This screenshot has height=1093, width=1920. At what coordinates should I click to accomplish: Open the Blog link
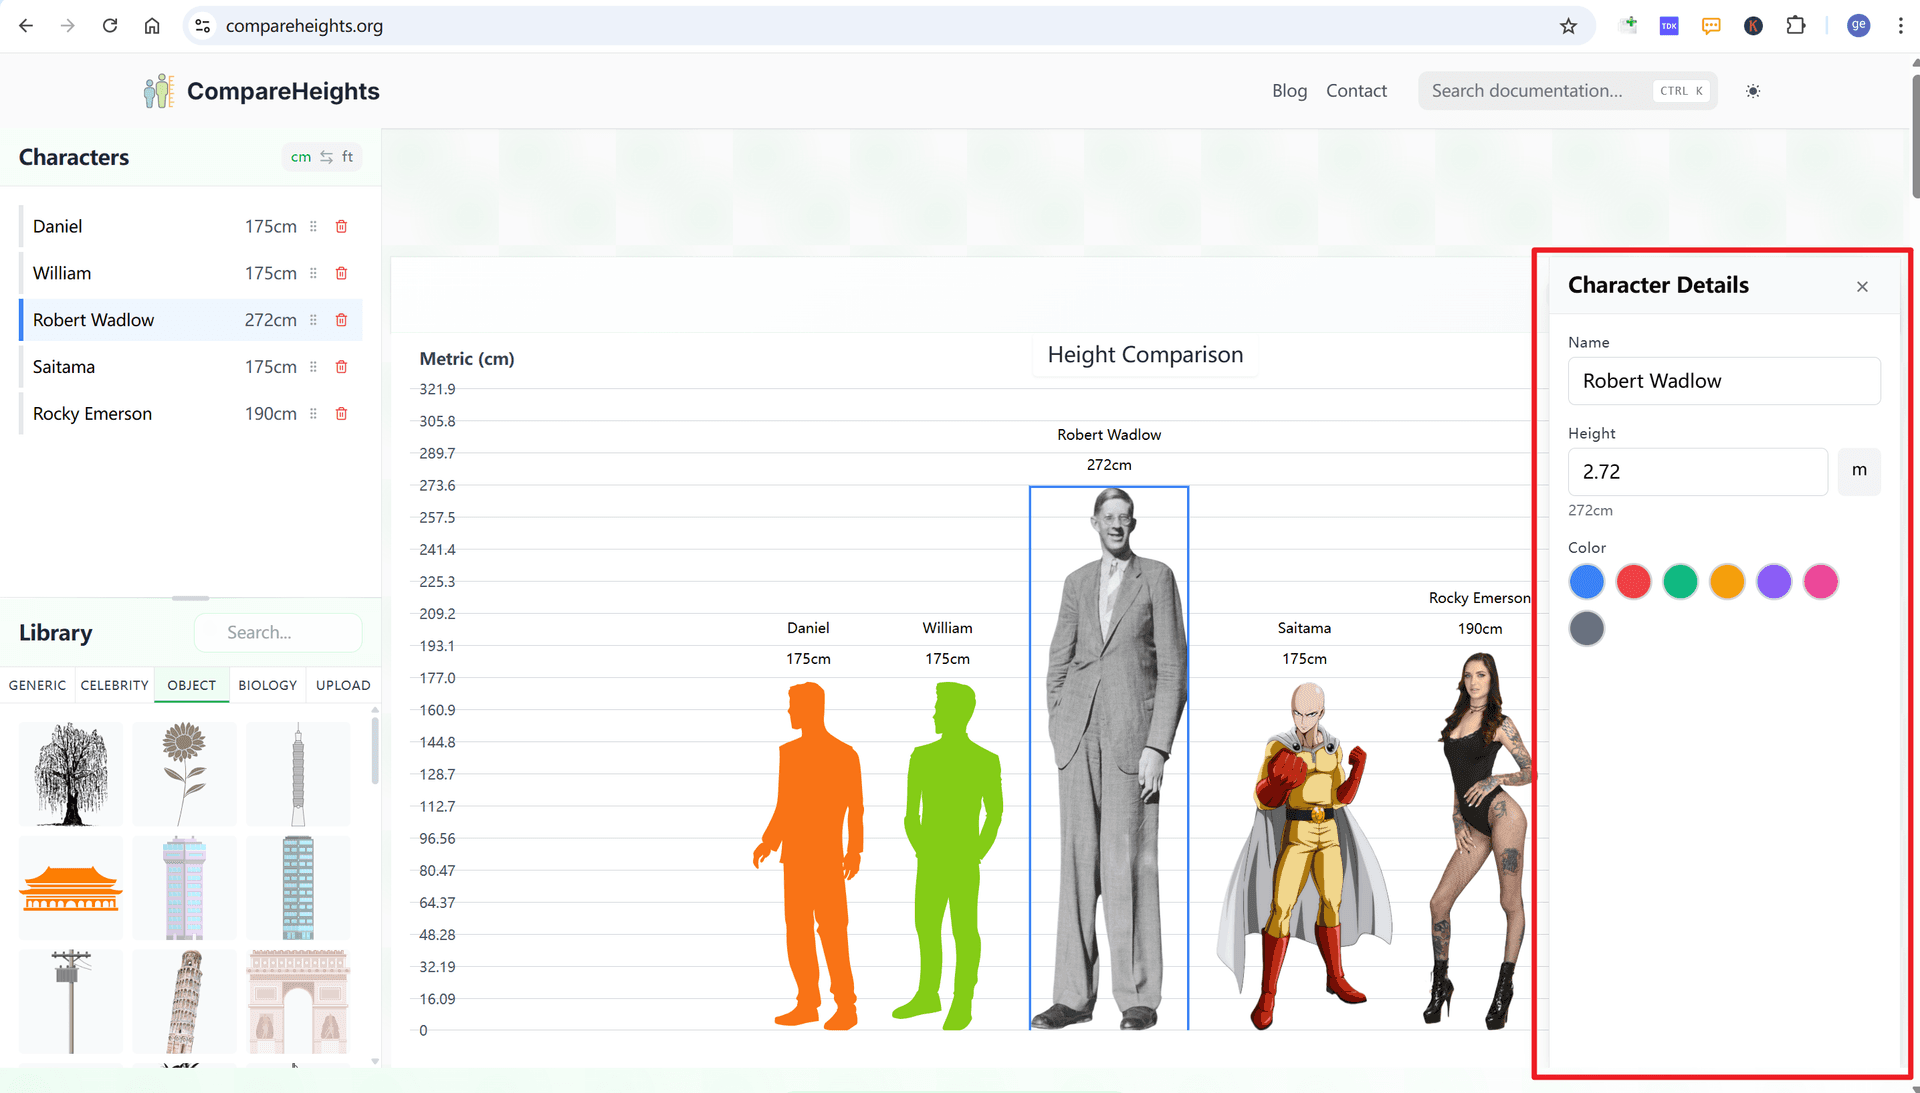click(x=1289, y=91)
